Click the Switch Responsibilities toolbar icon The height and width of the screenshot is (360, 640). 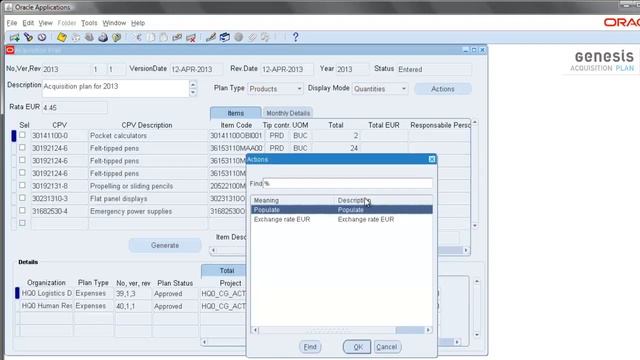pos(89,38)
